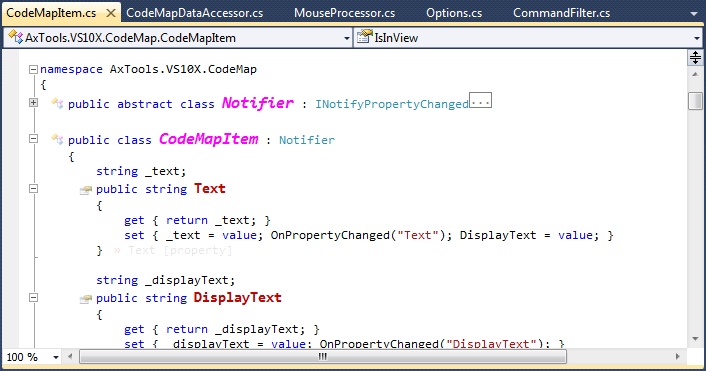The width and height of the screenshot is (706, 371).
Task: Click the vertical scrollbar down arrow
Action: tap(695, 339)
